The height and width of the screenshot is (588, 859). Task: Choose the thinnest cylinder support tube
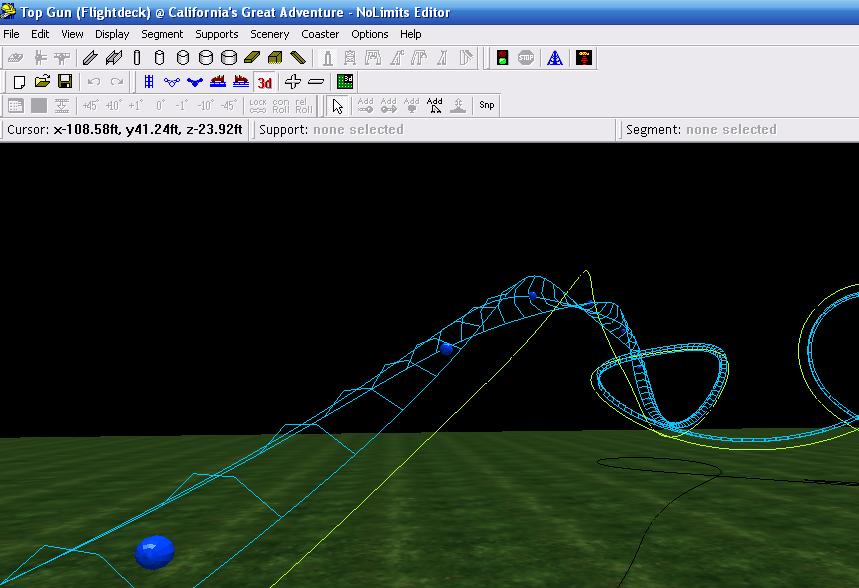coord(137,58)
